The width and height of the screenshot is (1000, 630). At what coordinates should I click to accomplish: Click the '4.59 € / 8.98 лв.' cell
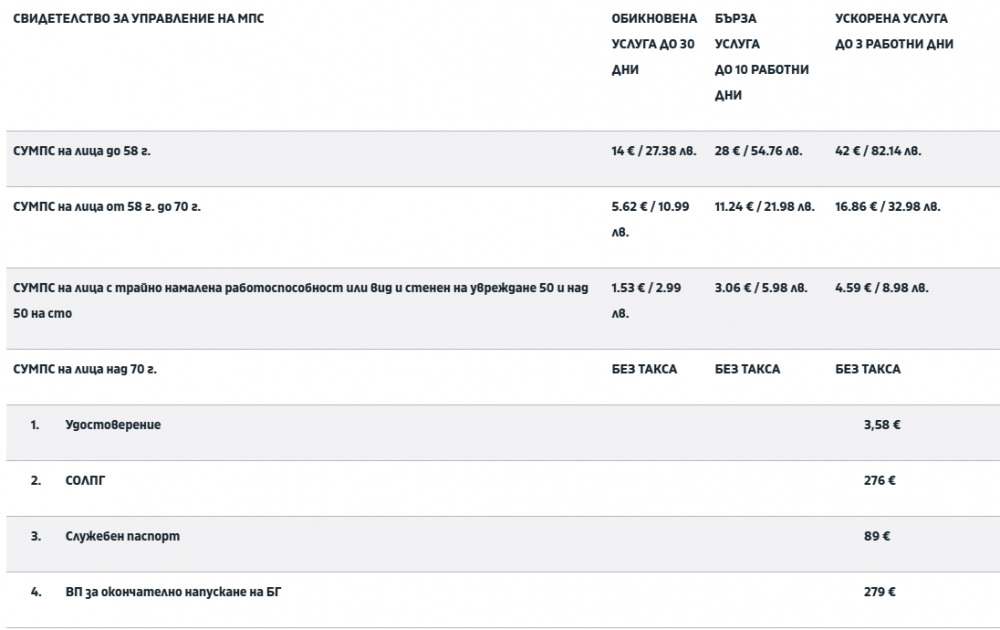point(881,288)
